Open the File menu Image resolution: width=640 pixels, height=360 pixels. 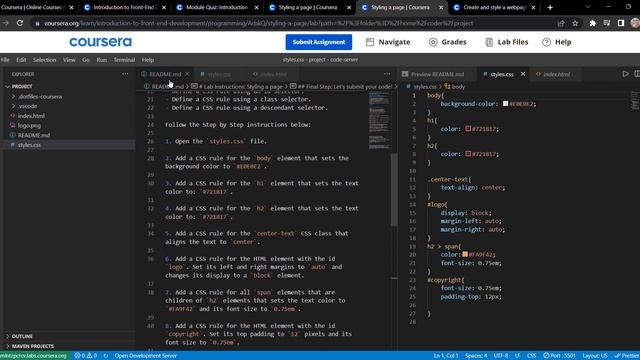tap(5, 60)
